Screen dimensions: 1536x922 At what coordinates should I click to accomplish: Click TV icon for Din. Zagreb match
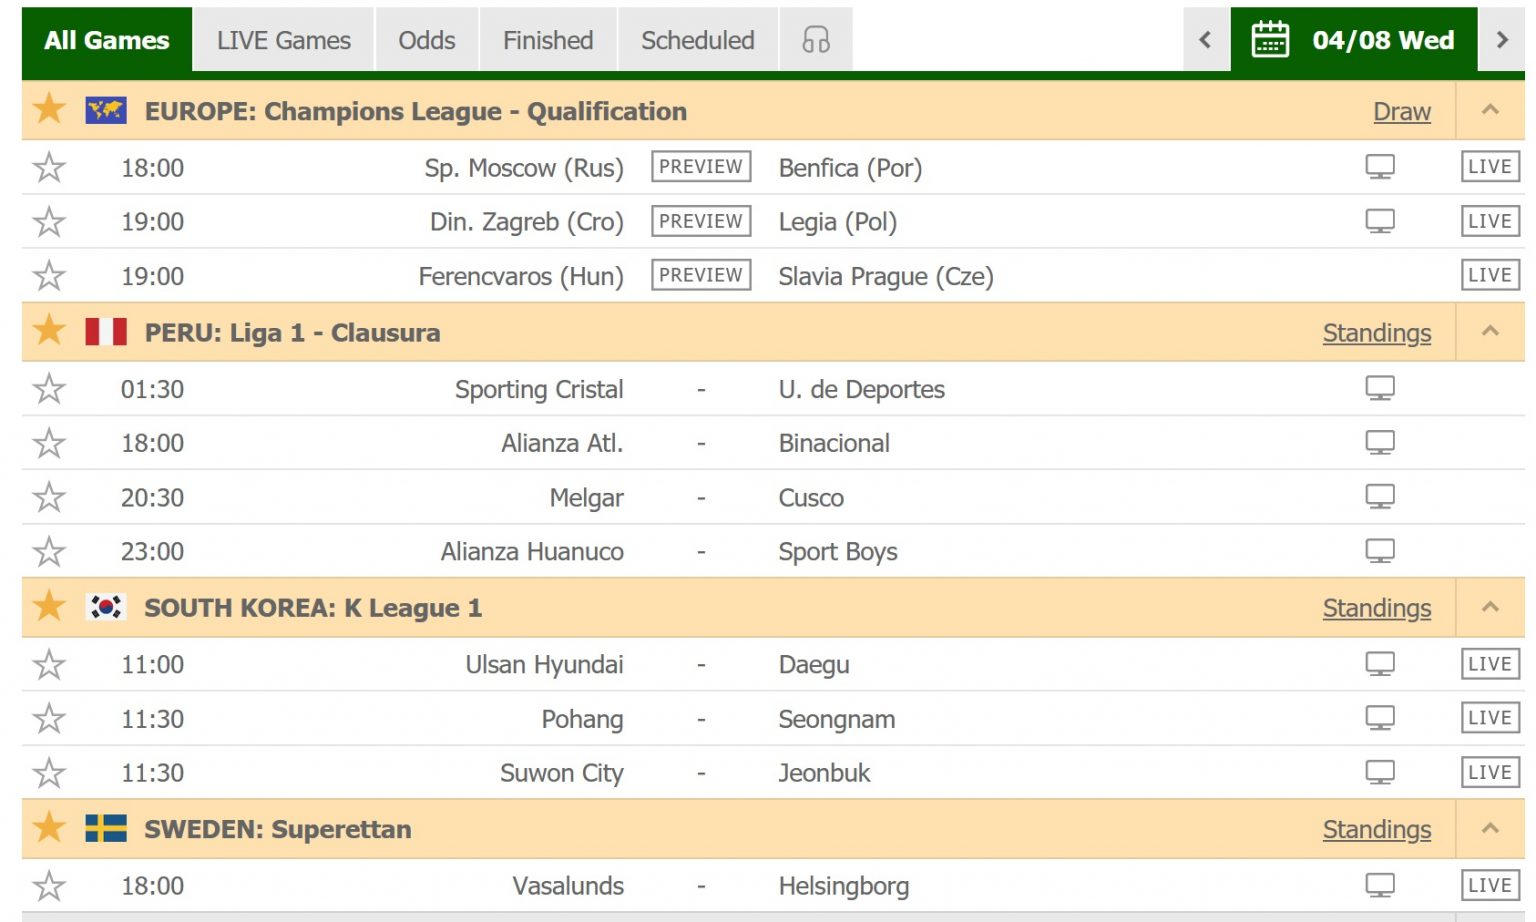tap(1380, 221)
